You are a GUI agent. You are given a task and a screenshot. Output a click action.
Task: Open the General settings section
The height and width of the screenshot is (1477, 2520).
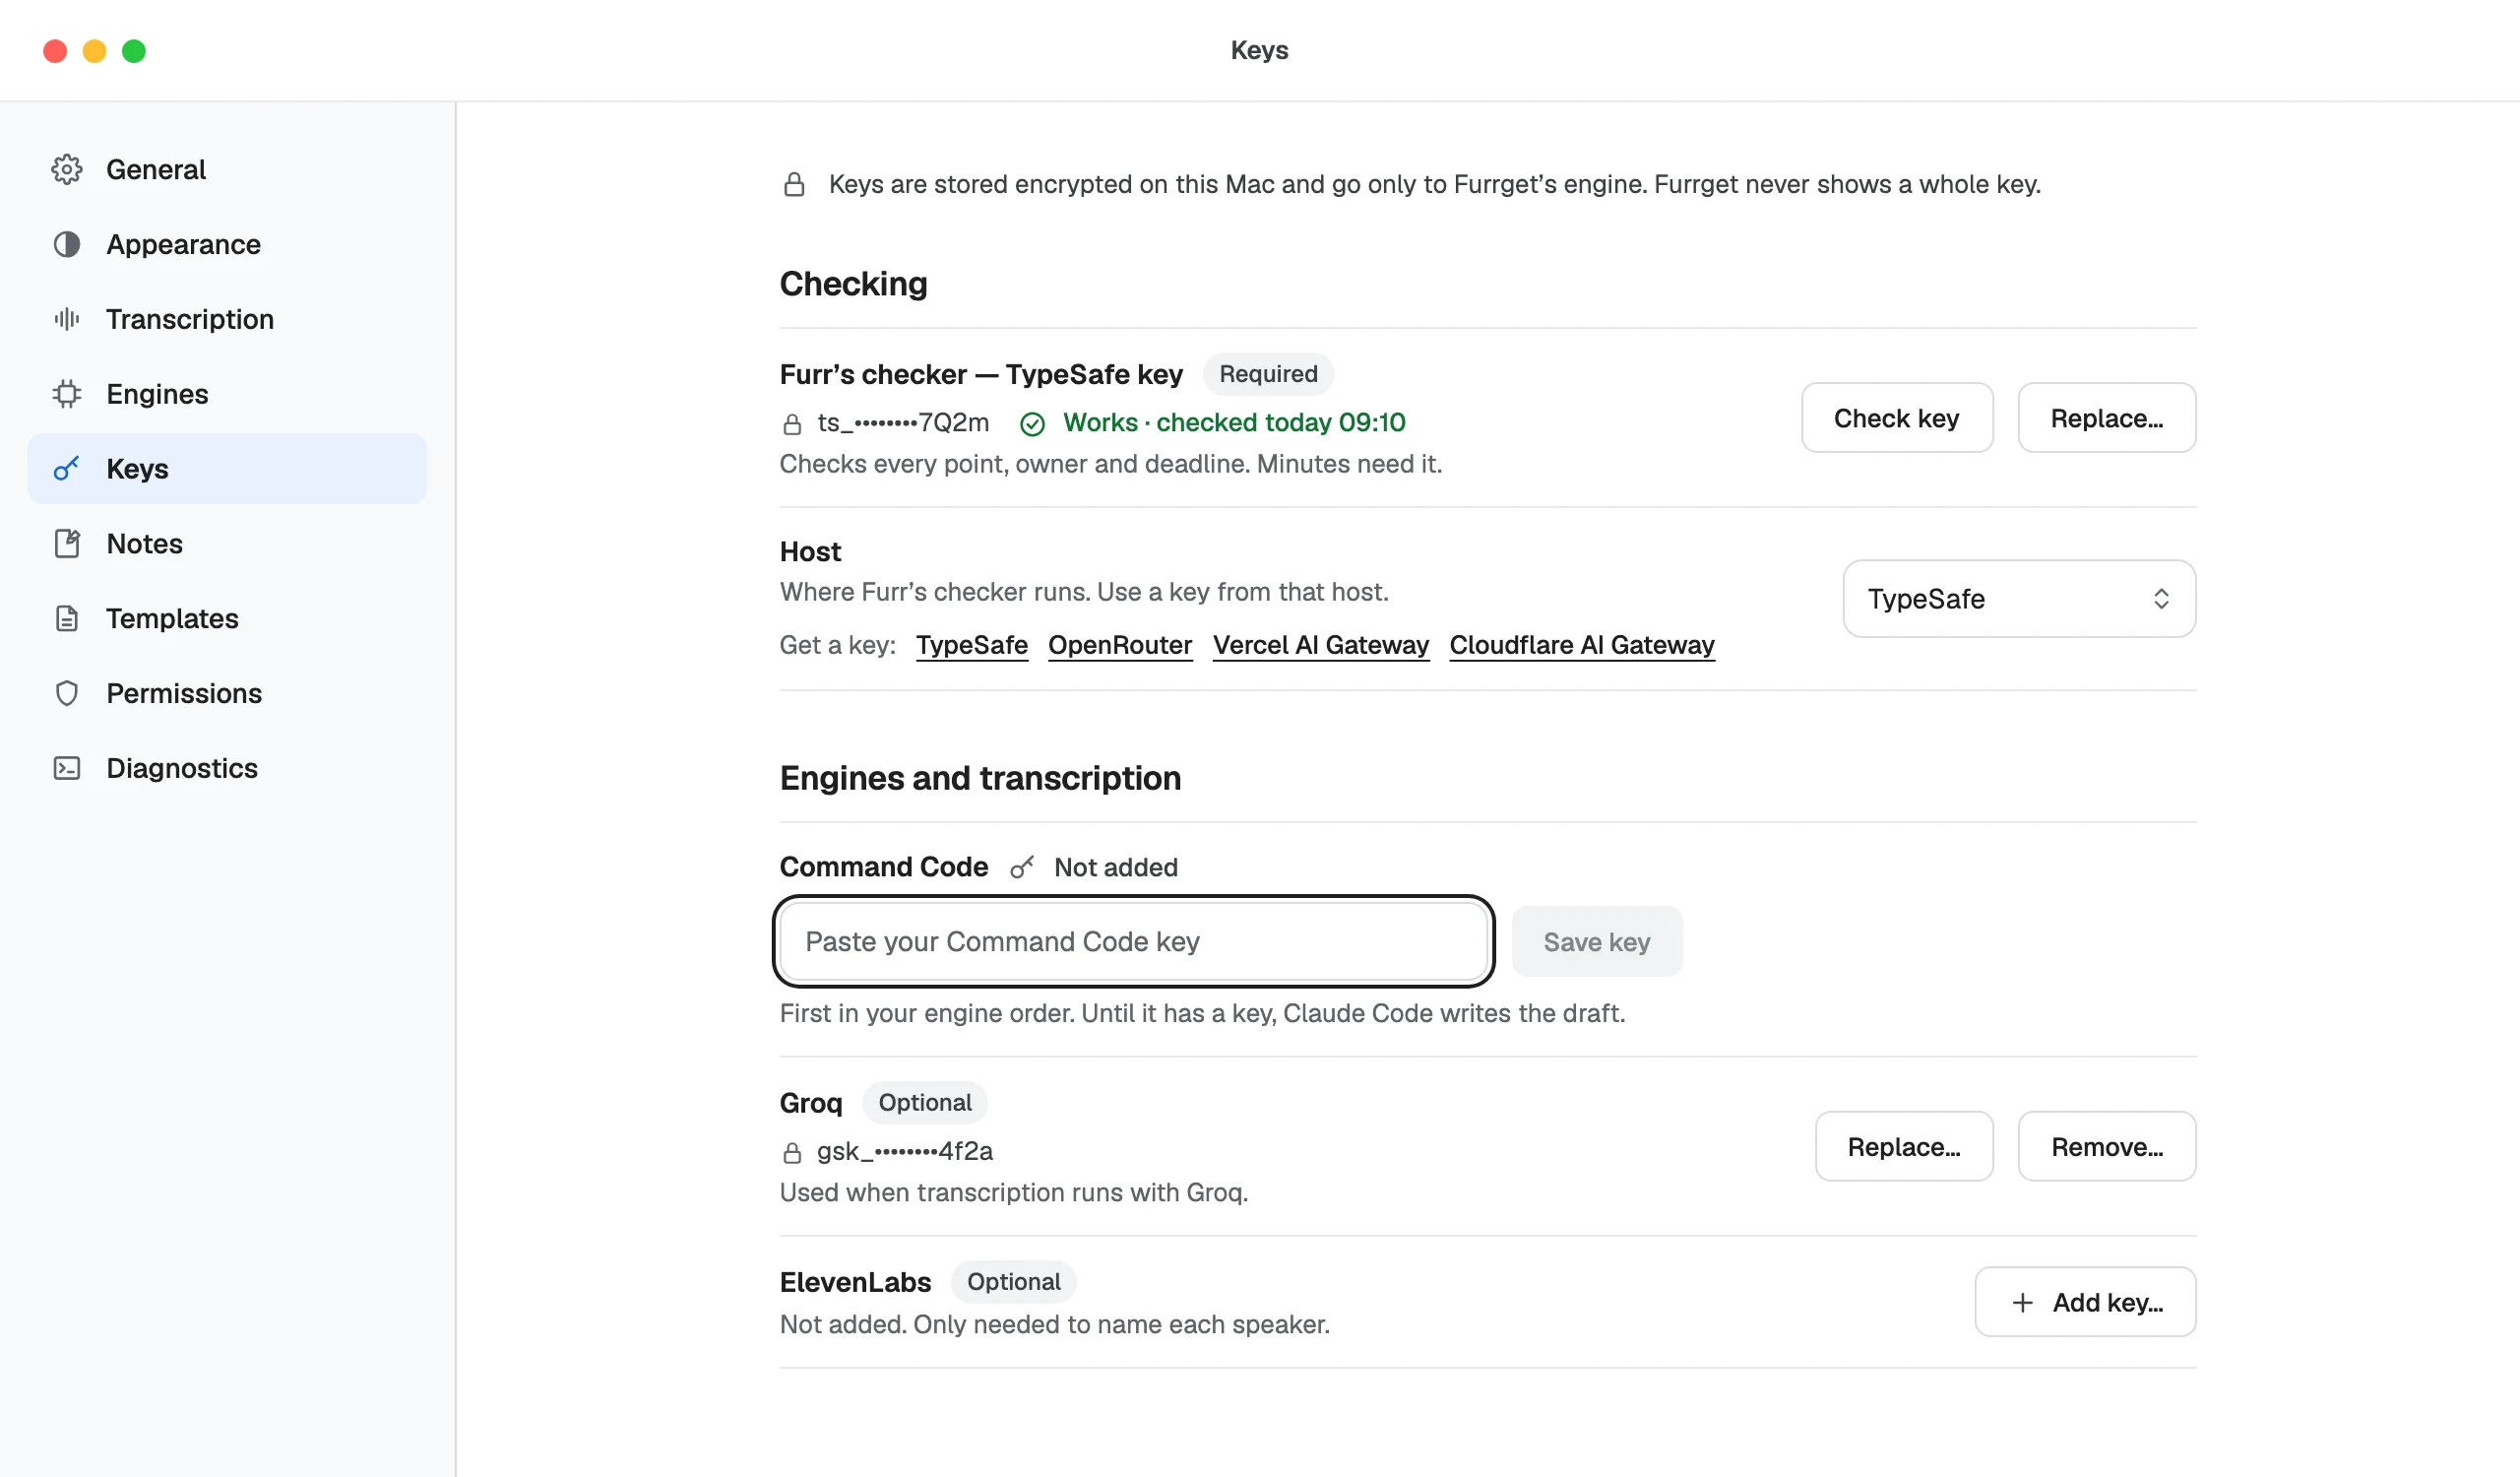(x=227, y=169)
